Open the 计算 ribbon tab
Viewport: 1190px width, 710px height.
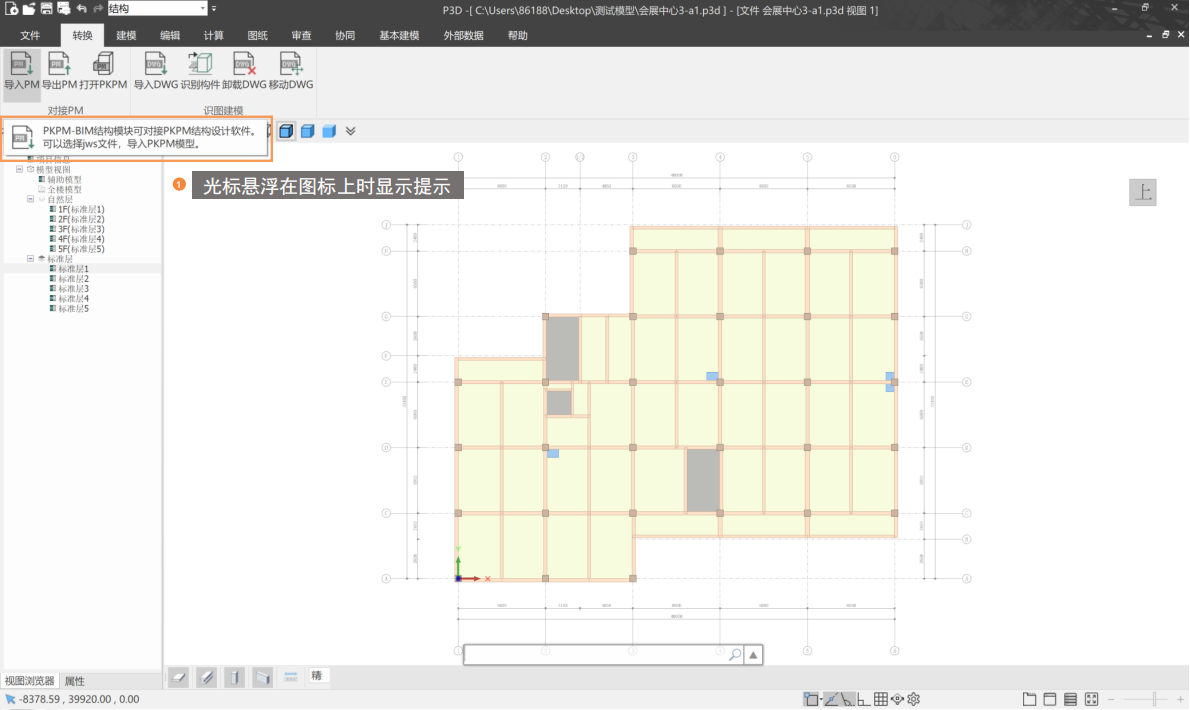pos(213,35)
